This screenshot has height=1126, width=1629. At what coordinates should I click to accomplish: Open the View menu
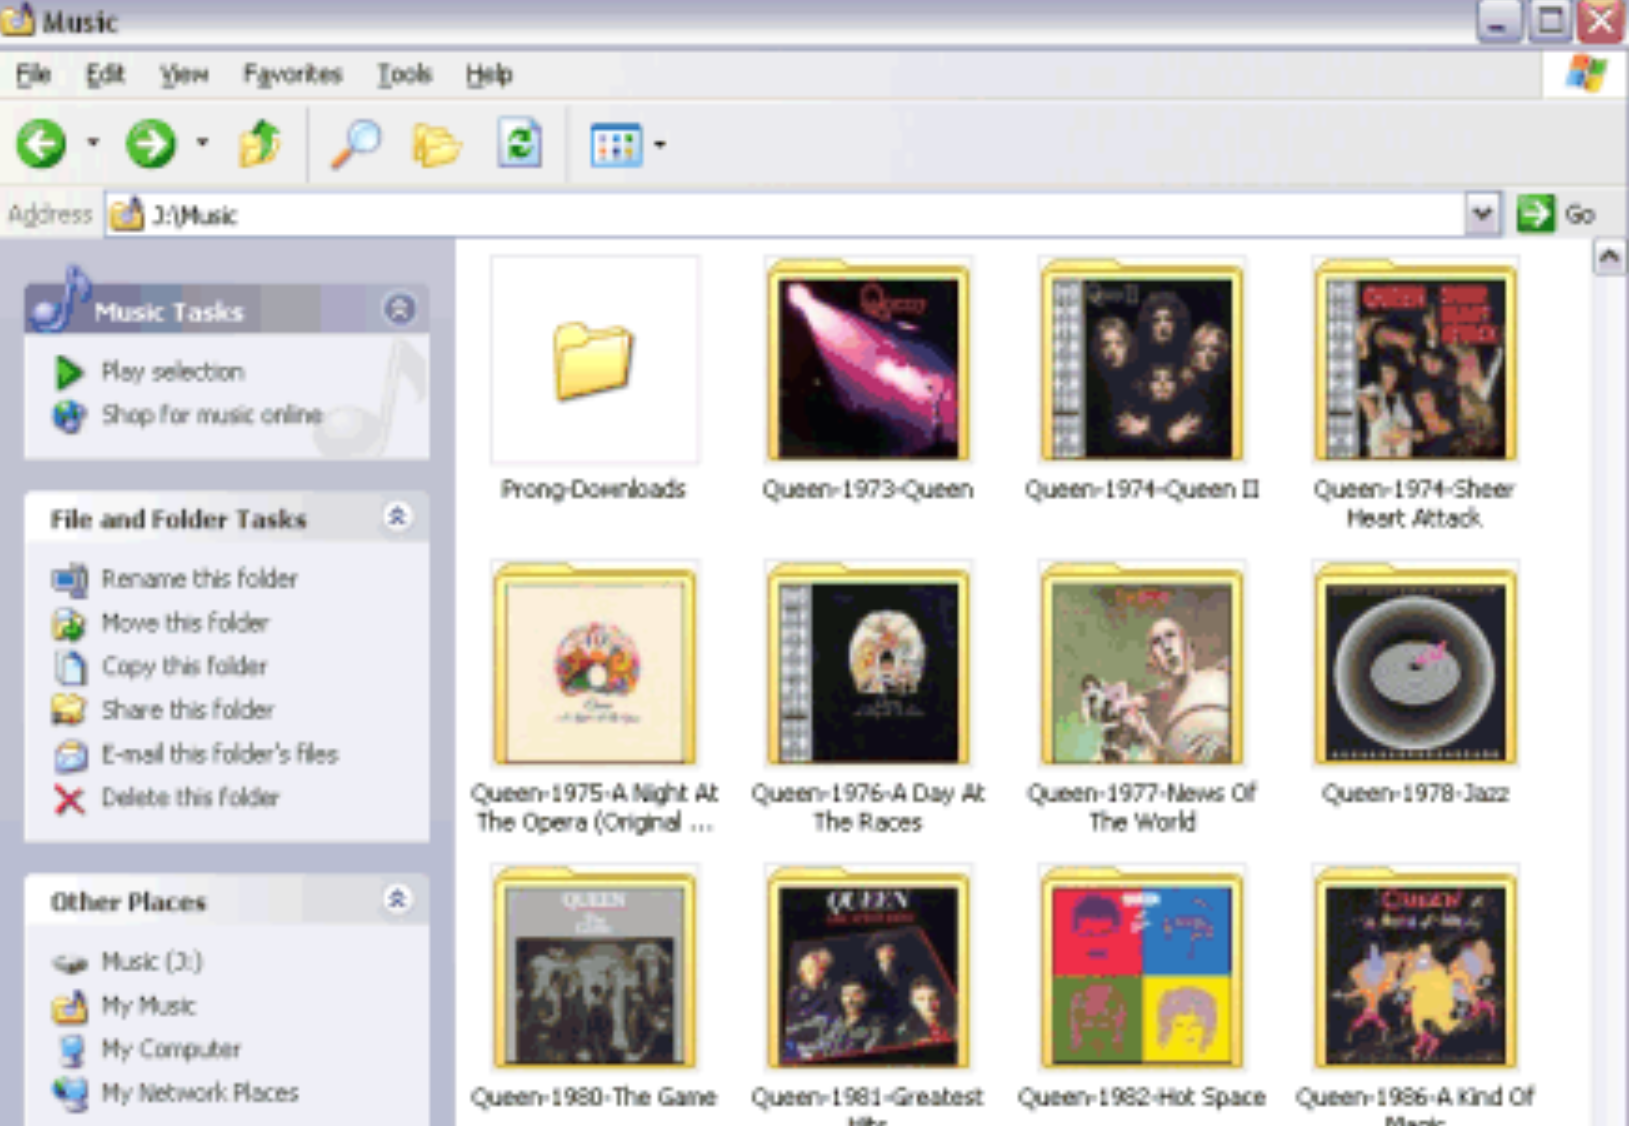pos(184,74)
